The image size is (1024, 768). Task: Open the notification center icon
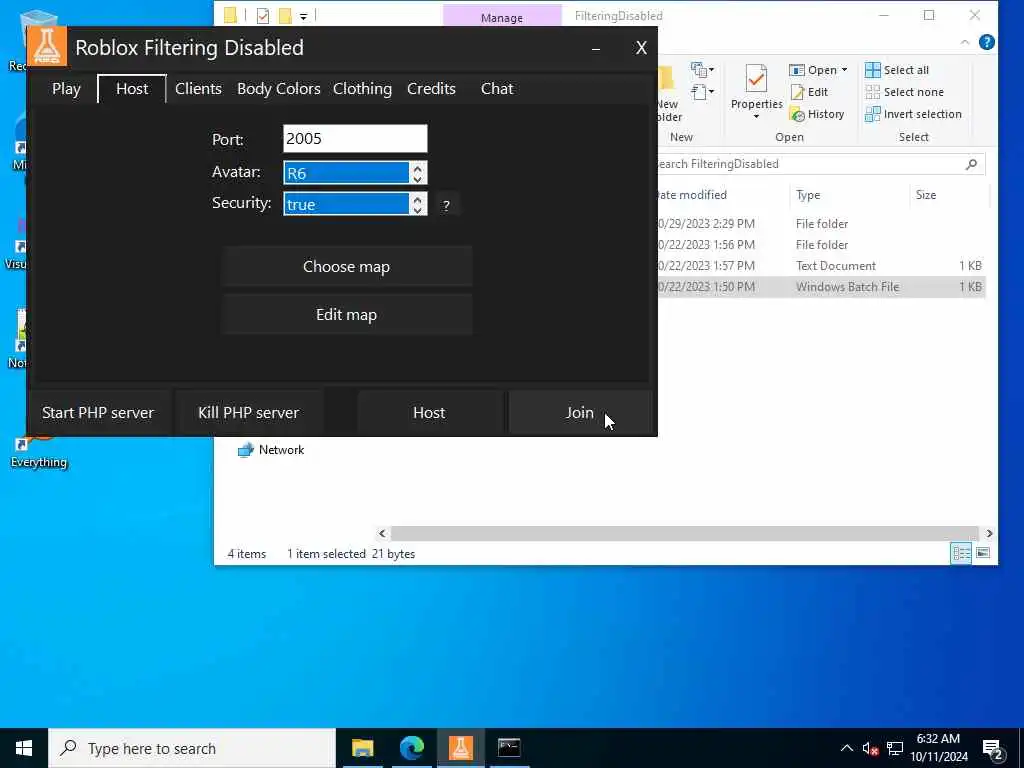[x=993, y=750]
